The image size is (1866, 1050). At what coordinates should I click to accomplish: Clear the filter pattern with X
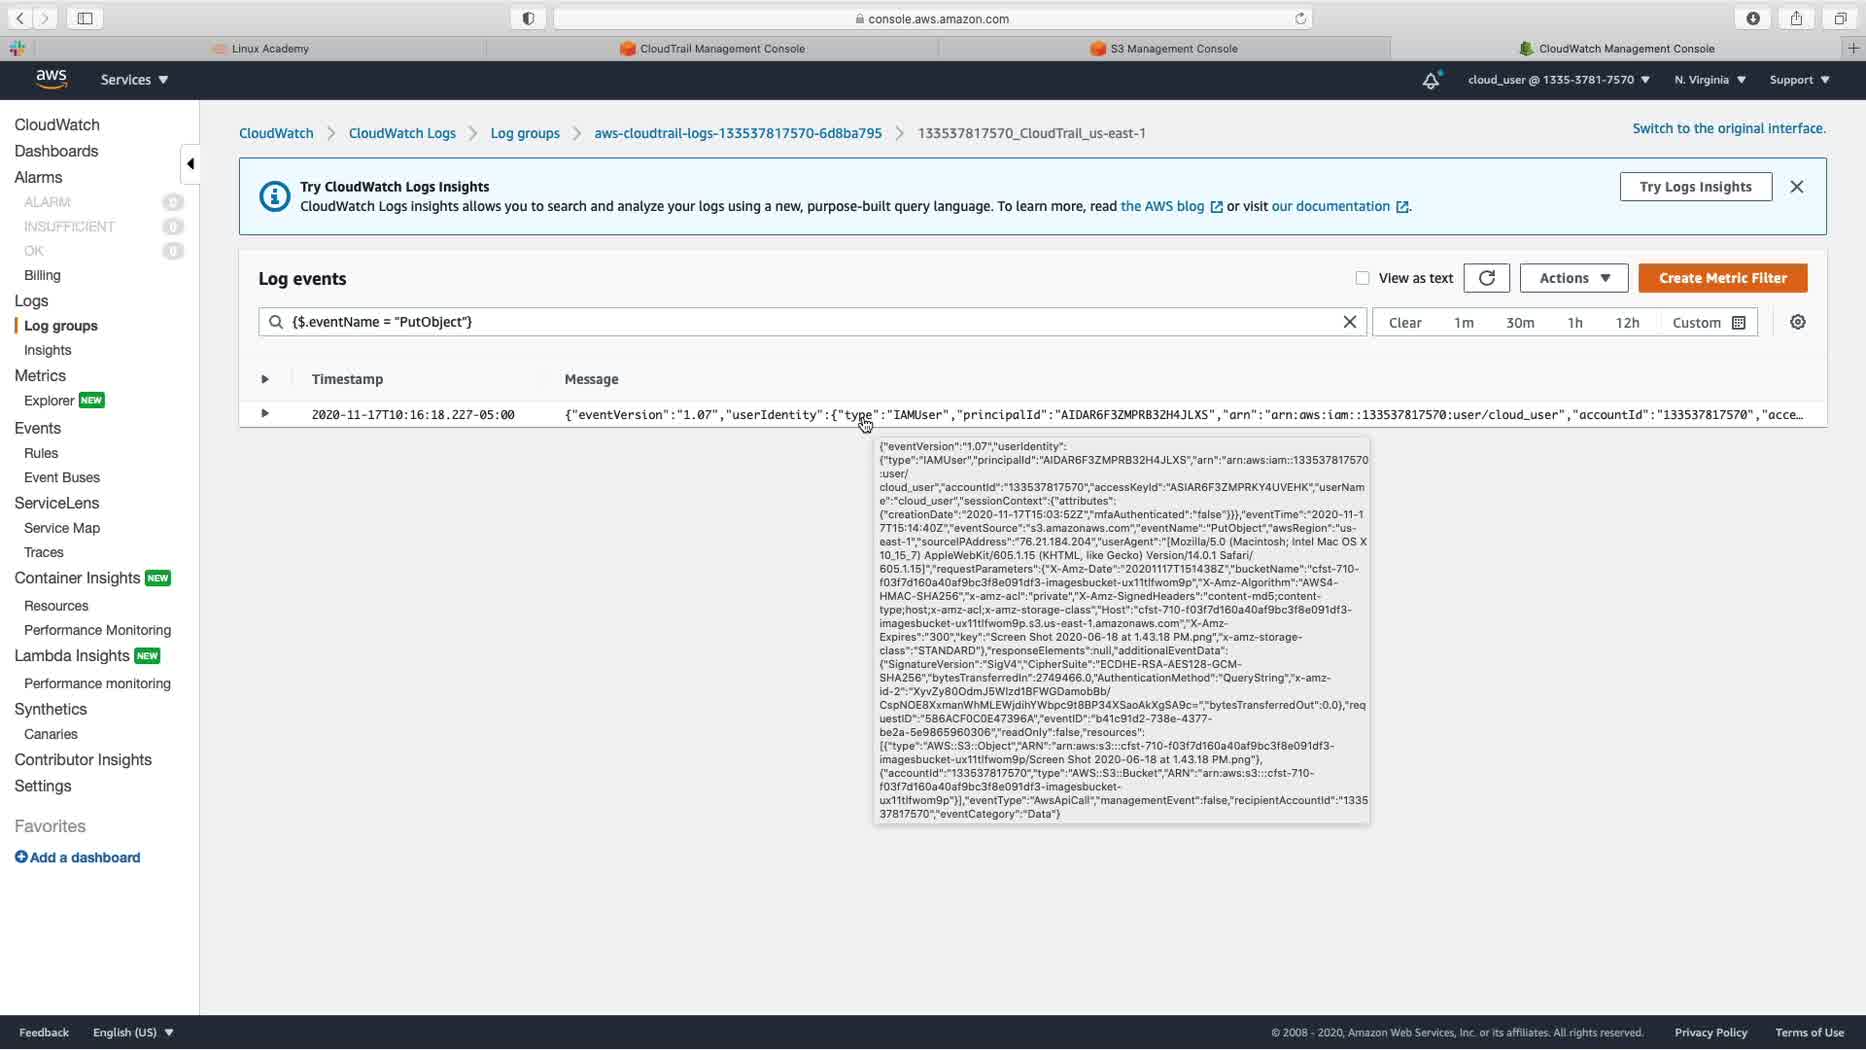pos(1349,322)
